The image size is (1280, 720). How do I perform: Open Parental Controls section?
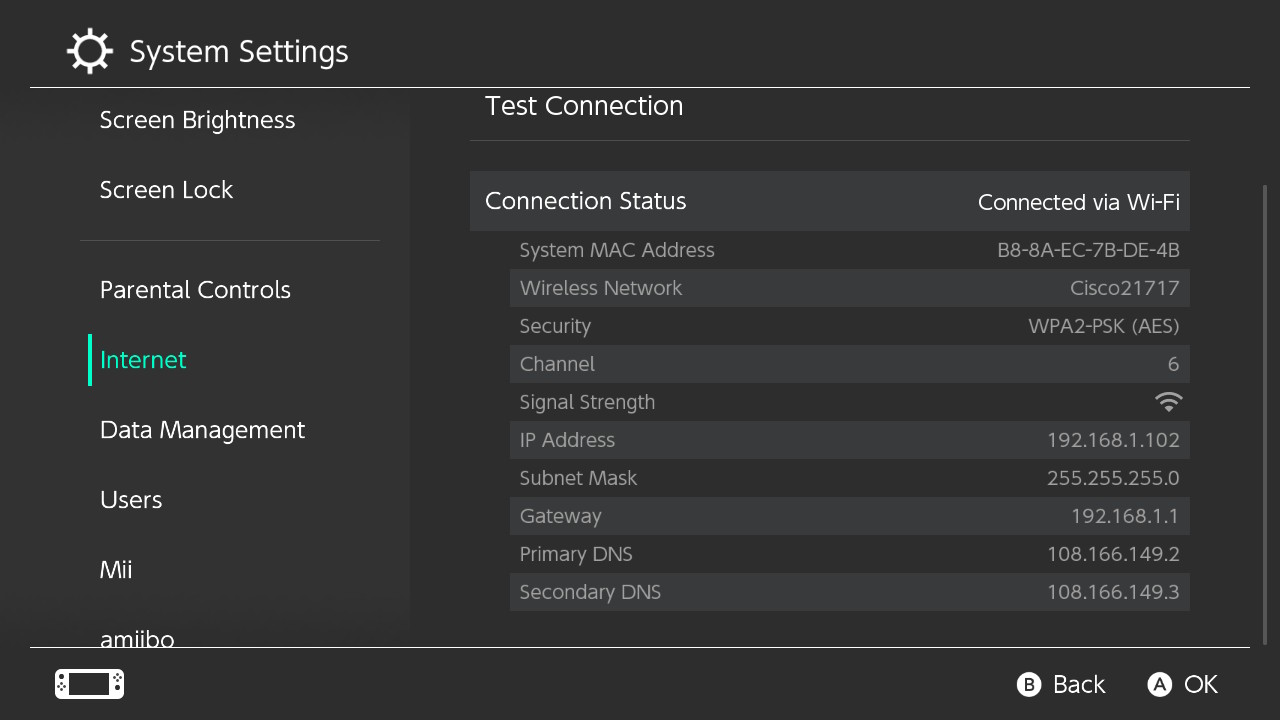click(x=195, y=290)
